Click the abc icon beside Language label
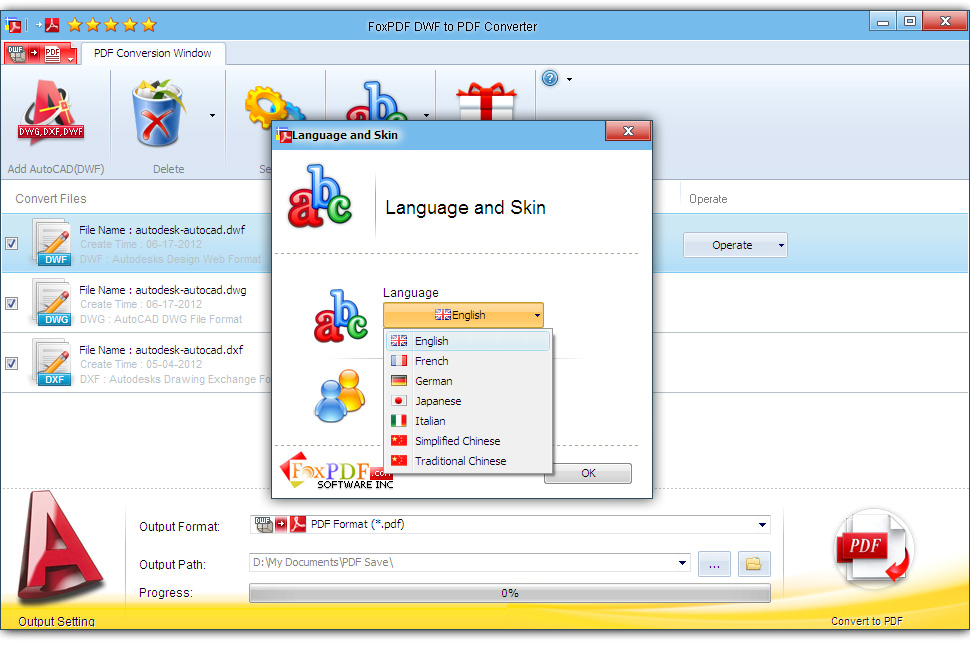The width and height of the screenshot is (970, 645). point(340,316)
